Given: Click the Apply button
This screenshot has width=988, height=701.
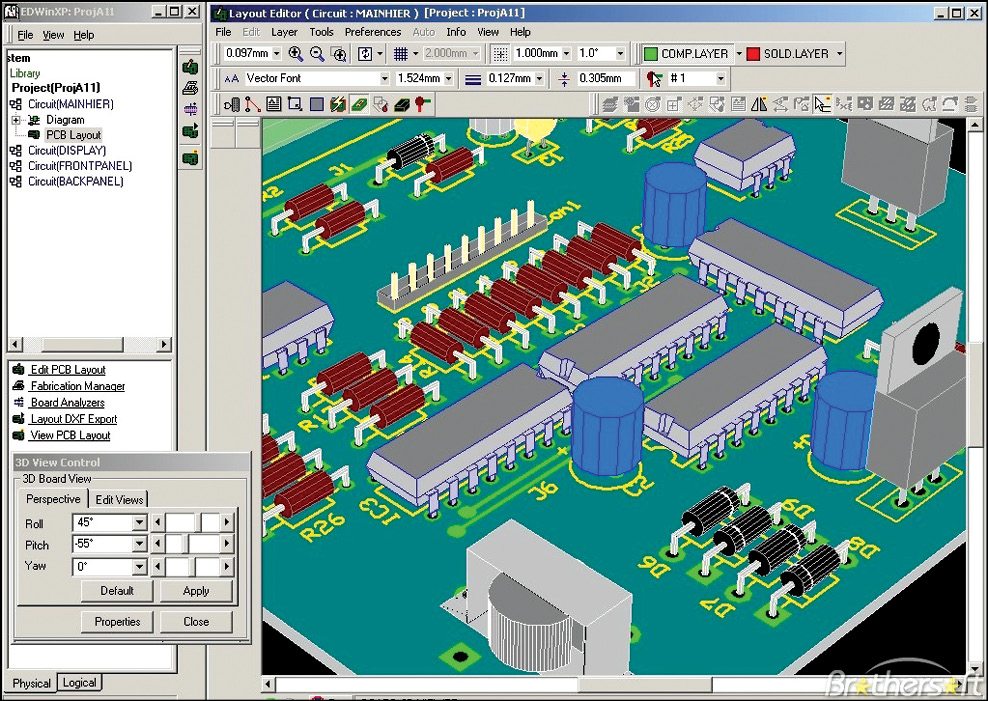Looking at the screenshot, I should click(196, 591).
